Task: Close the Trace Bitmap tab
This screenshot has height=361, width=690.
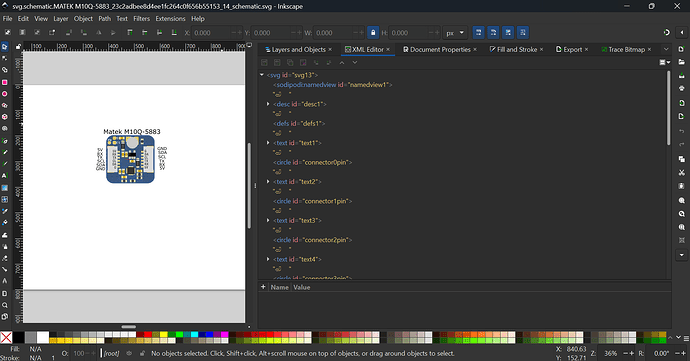Action: point(650,49)
